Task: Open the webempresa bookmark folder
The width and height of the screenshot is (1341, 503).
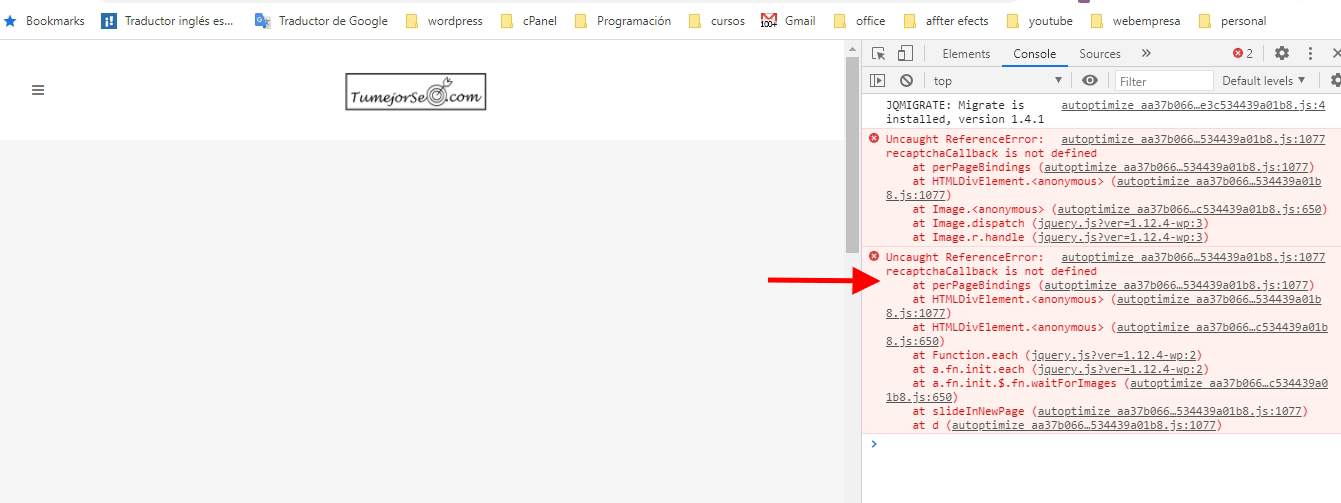Action: coord(1137,20)
